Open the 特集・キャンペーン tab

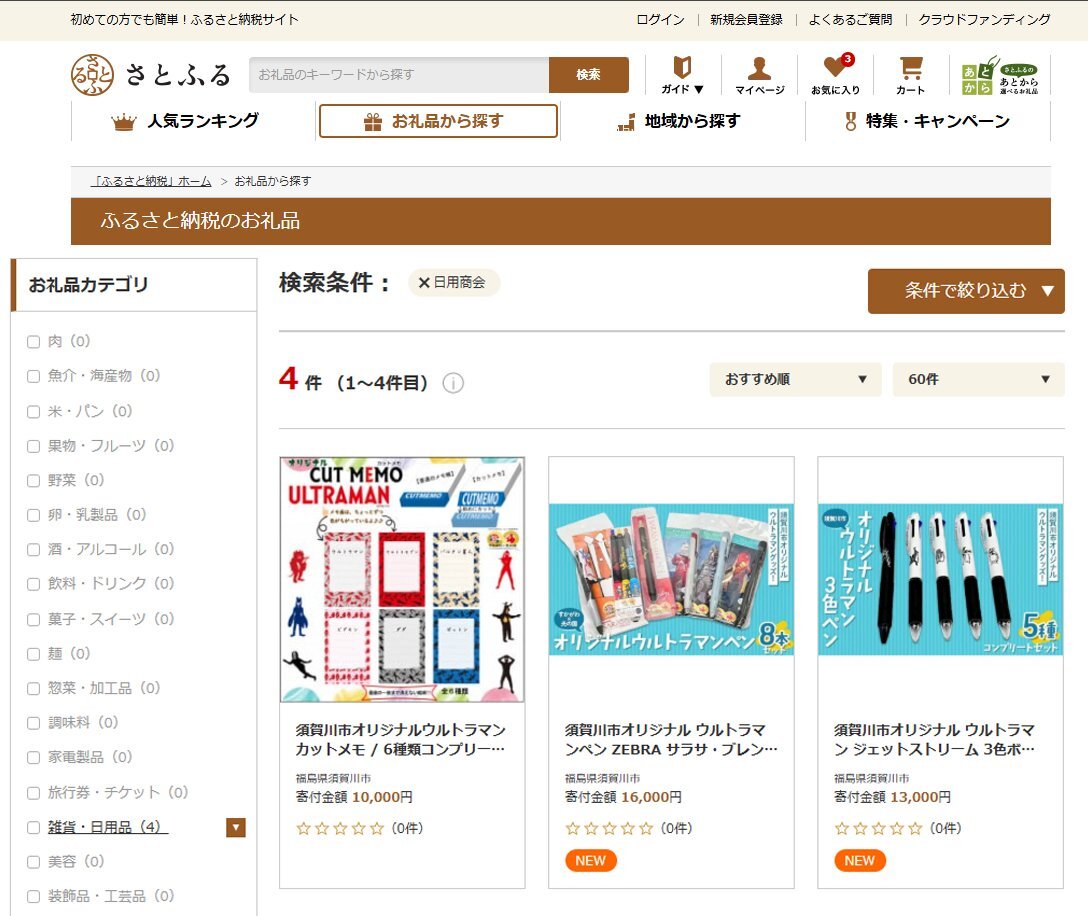coord(928,121)
